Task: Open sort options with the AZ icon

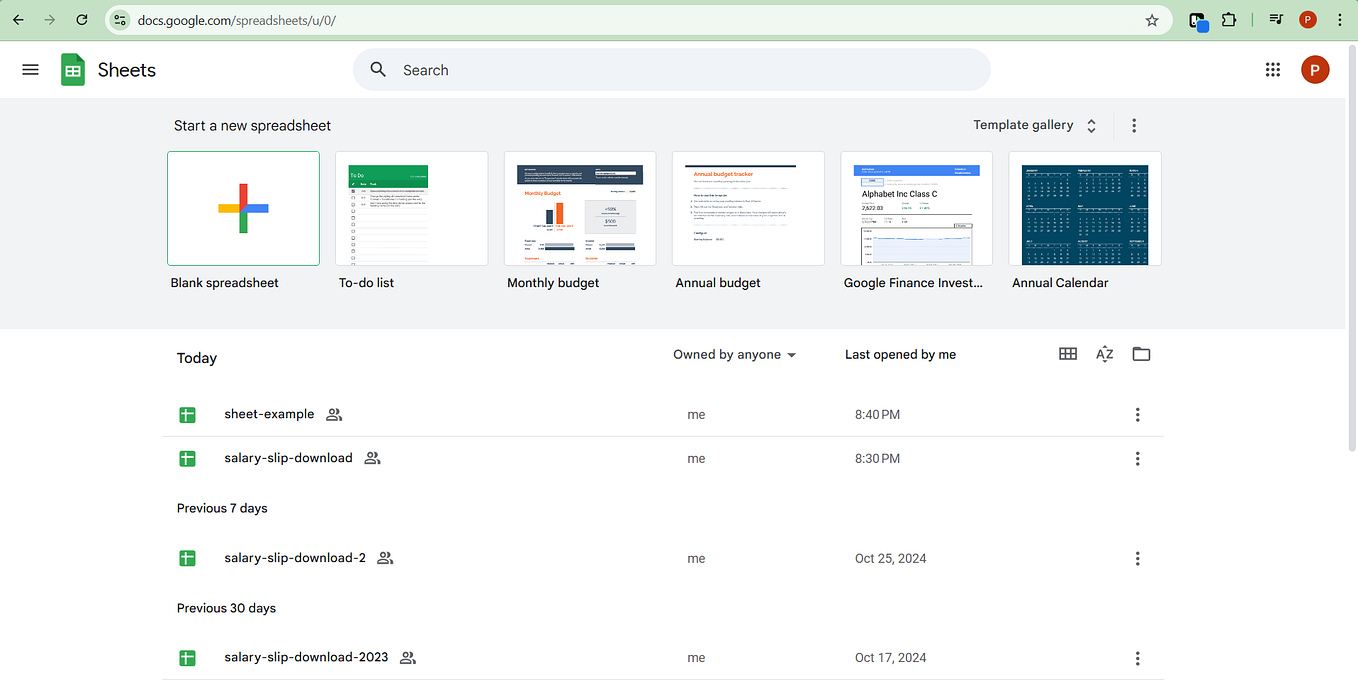Action: [x=1104, y=353]
